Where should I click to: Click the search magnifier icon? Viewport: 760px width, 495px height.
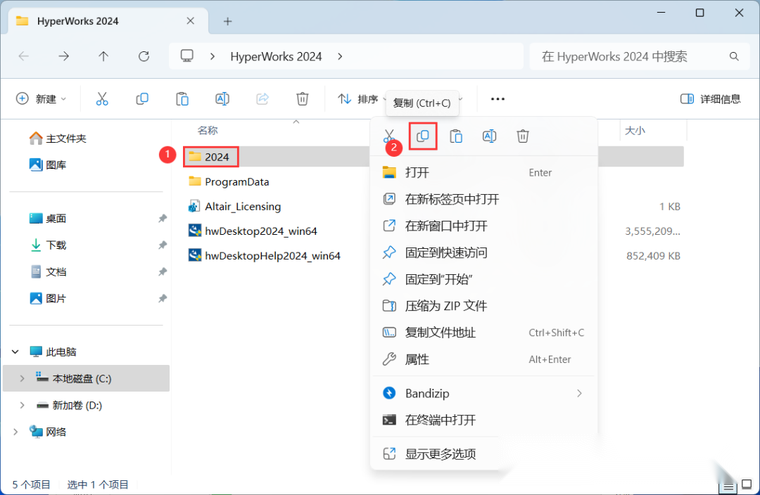click(x=734, y=57)
